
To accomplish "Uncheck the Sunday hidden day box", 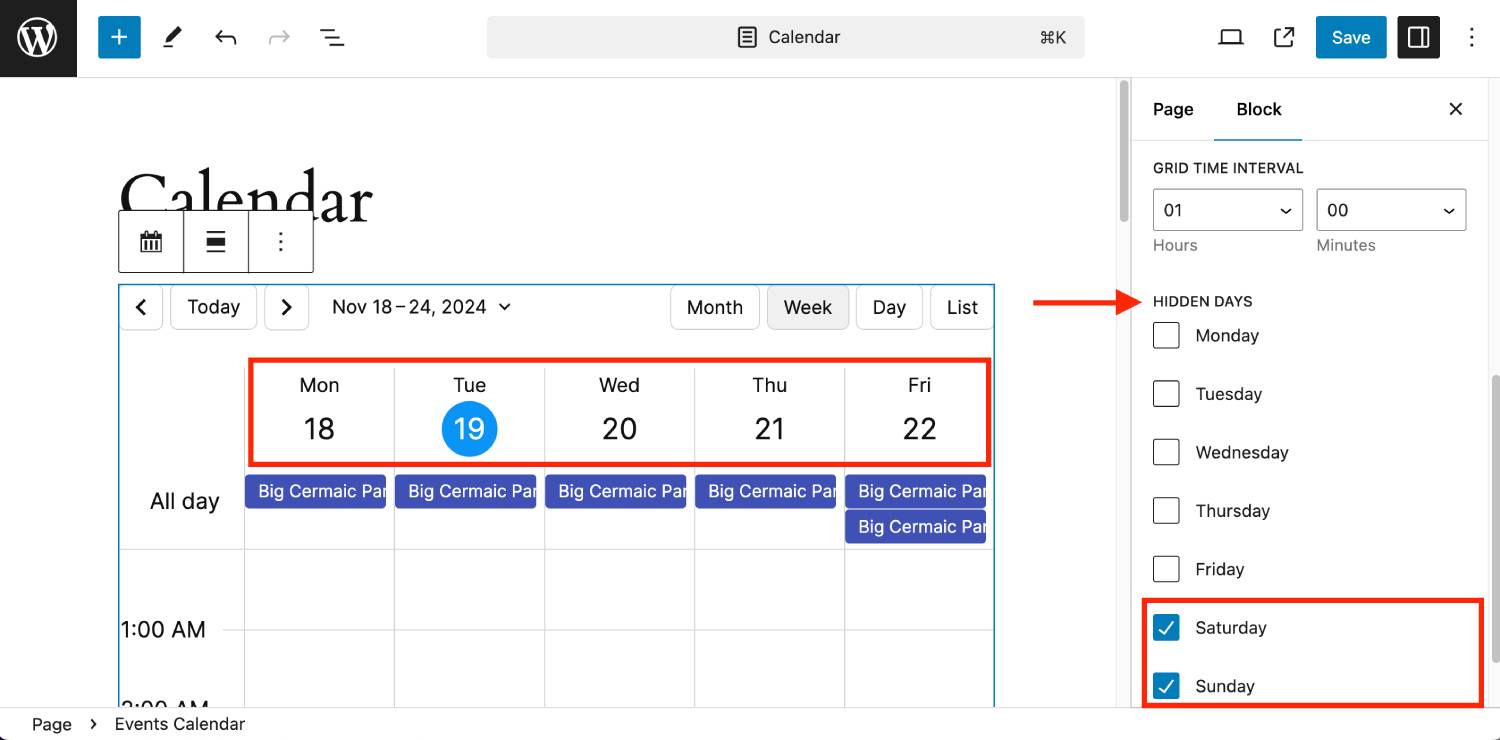I will [x=1166, y=686].
